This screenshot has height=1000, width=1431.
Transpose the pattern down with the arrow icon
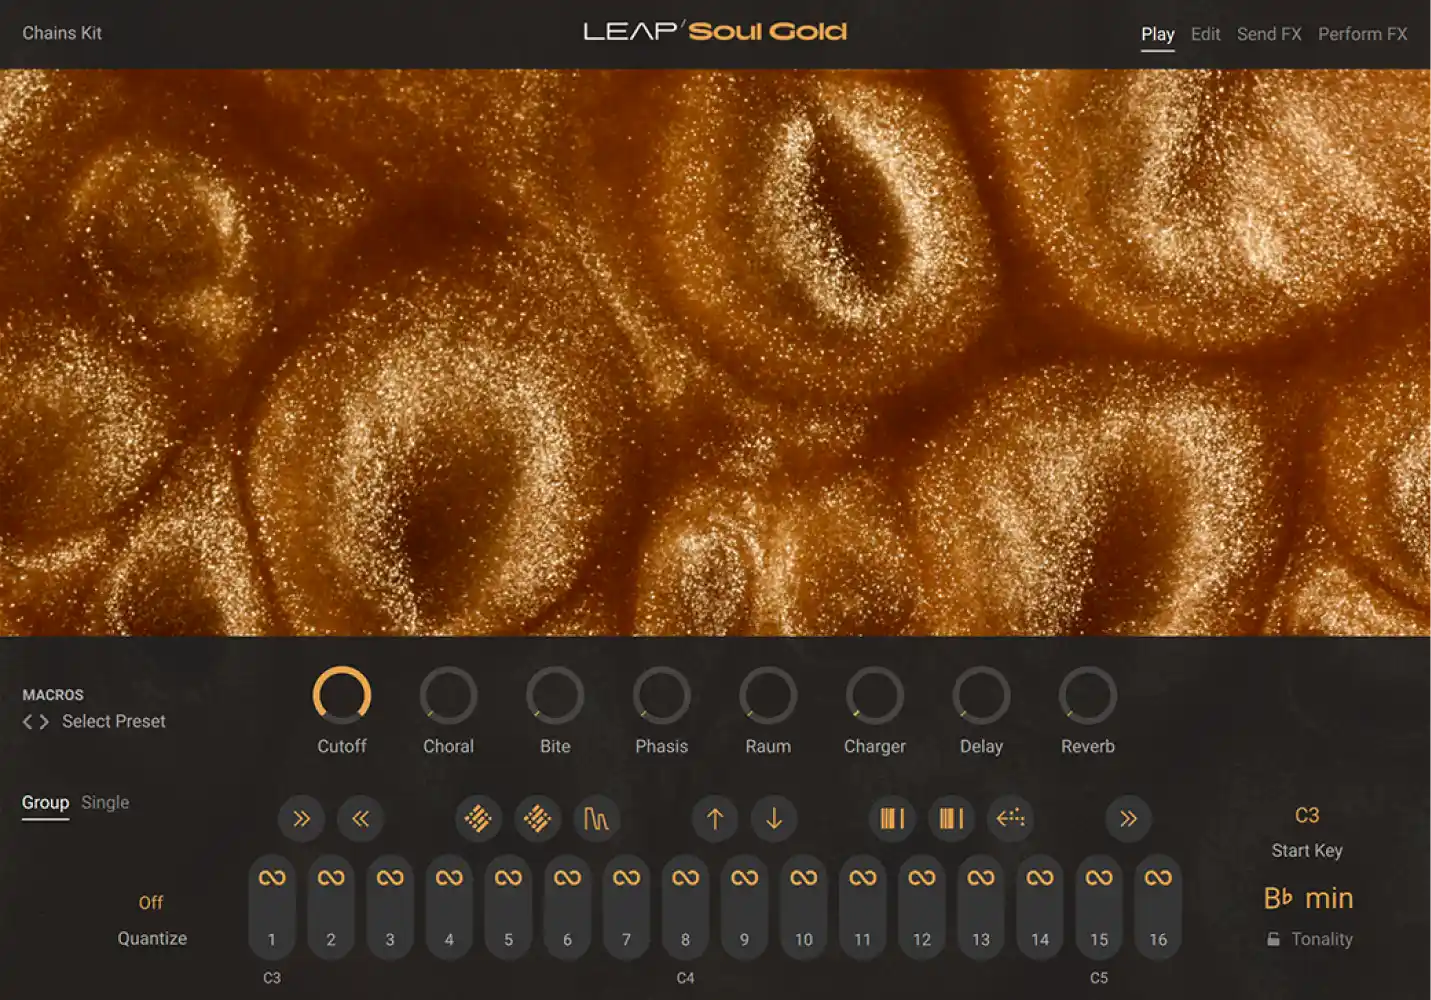tap(774, 818)
